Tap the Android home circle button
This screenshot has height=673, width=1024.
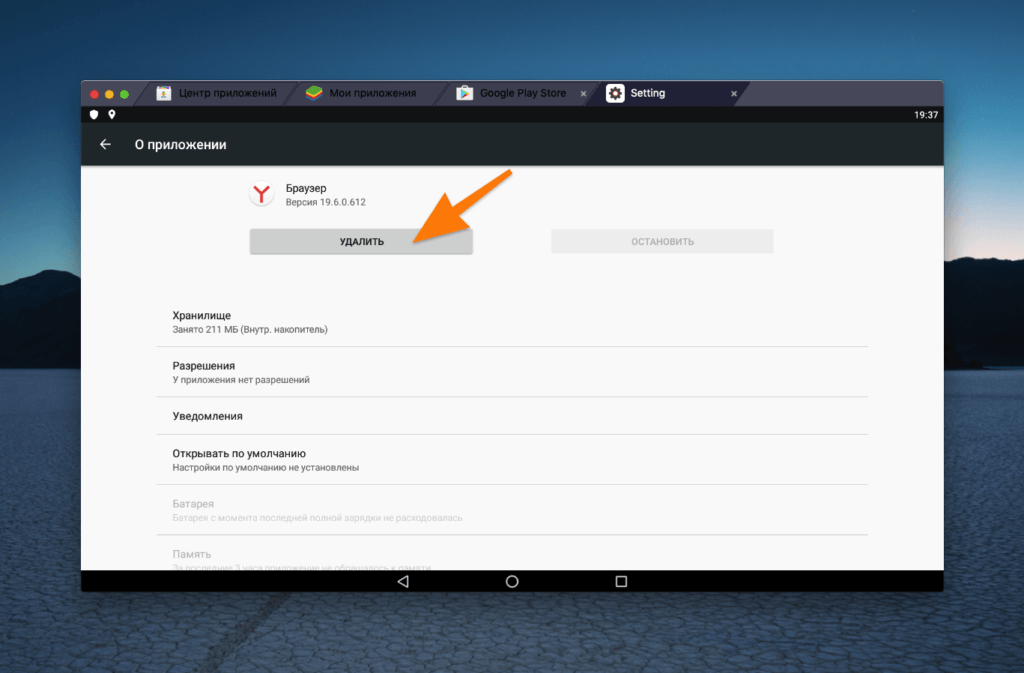[512, 581]
